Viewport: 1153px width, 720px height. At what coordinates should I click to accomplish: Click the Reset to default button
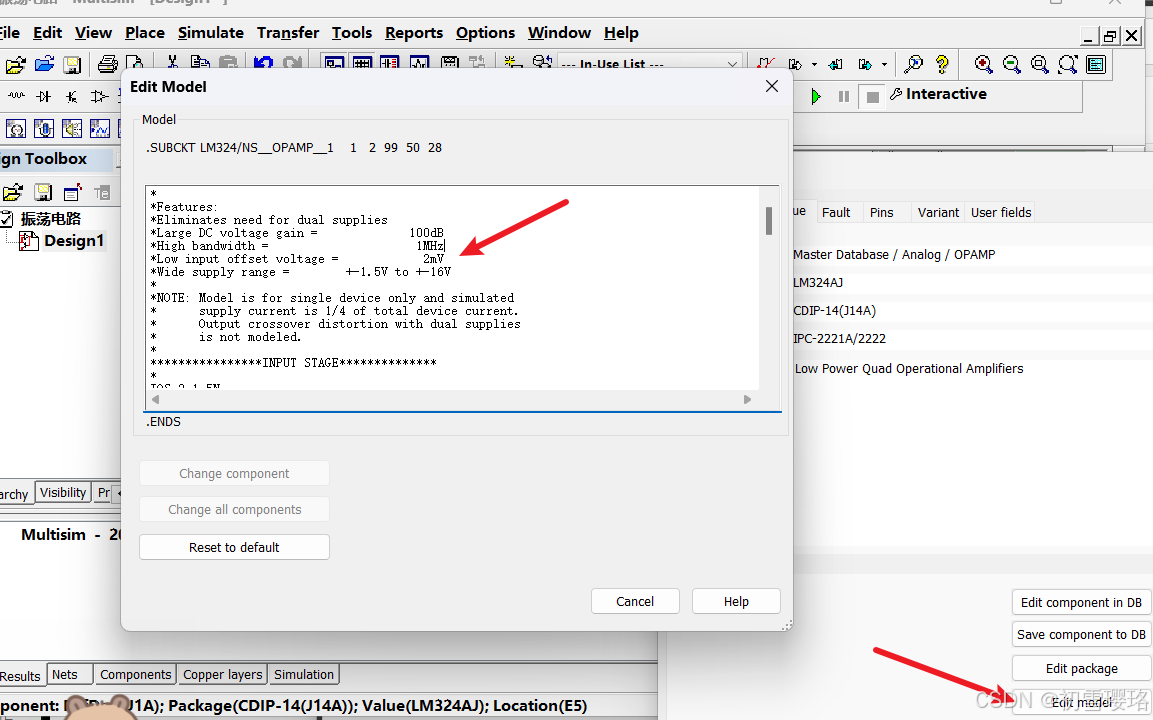(x=234, y=547)
